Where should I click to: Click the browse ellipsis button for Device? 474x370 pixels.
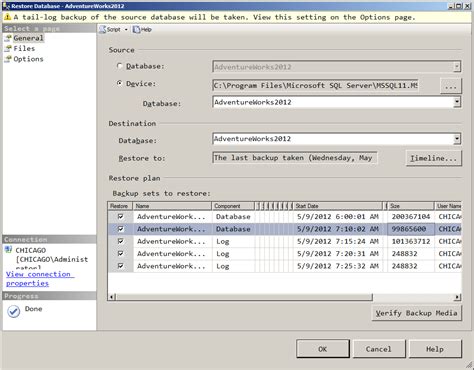451,86
